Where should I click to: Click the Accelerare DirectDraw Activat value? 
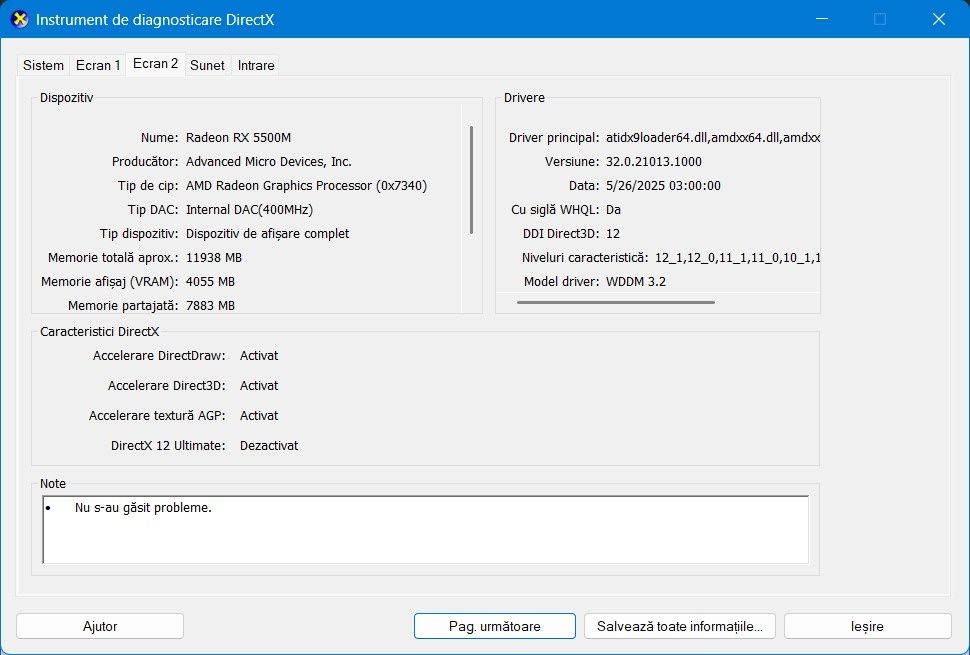pyautogui.click(x=259, y=356)
